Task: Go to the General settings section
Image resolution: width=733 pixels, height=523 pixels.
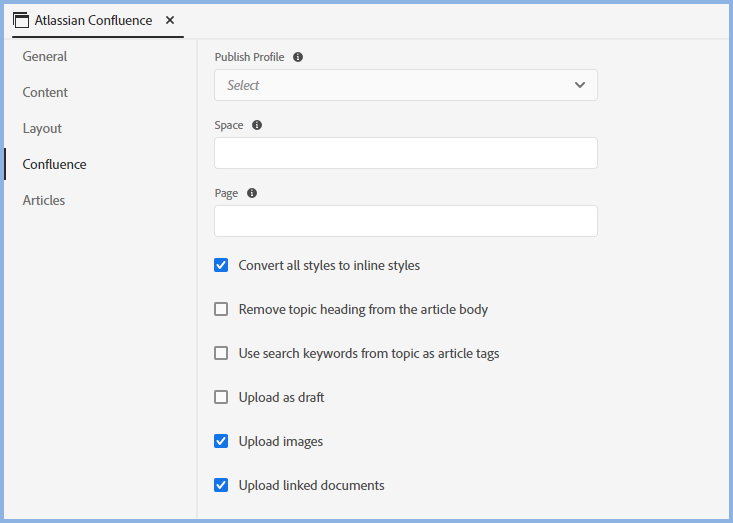Action: coord(45,56)
